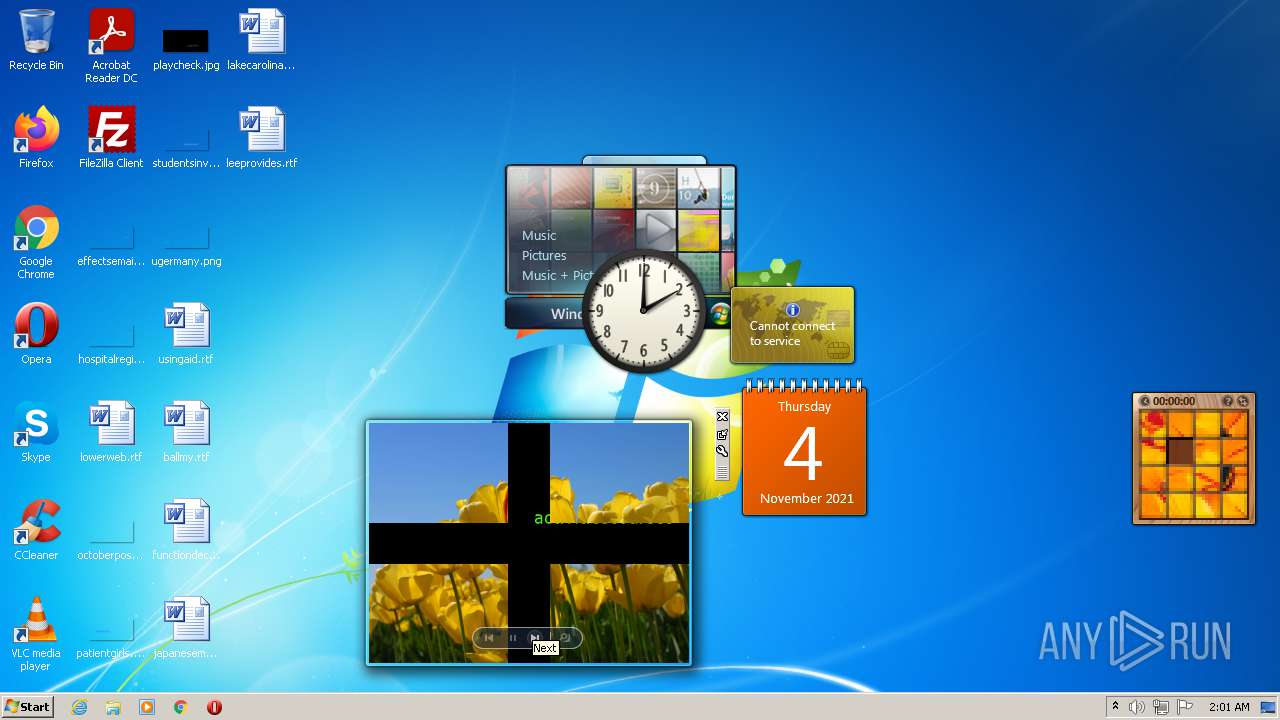Launch the Skype shortcut
Screen dimensions: 1280x720
(36, 432)
